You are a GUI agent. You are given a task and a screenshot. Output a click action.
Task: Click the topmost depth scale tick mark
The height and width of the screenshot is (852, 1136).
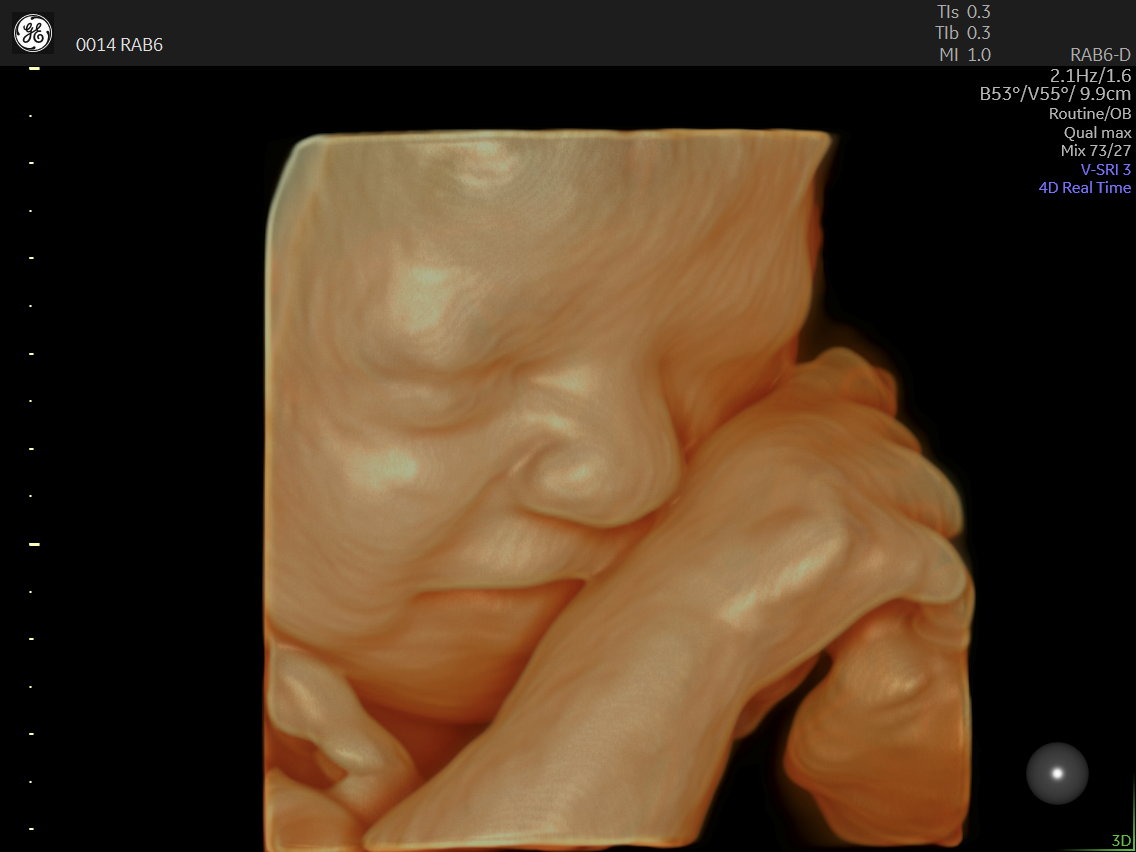tap(34, 68)
